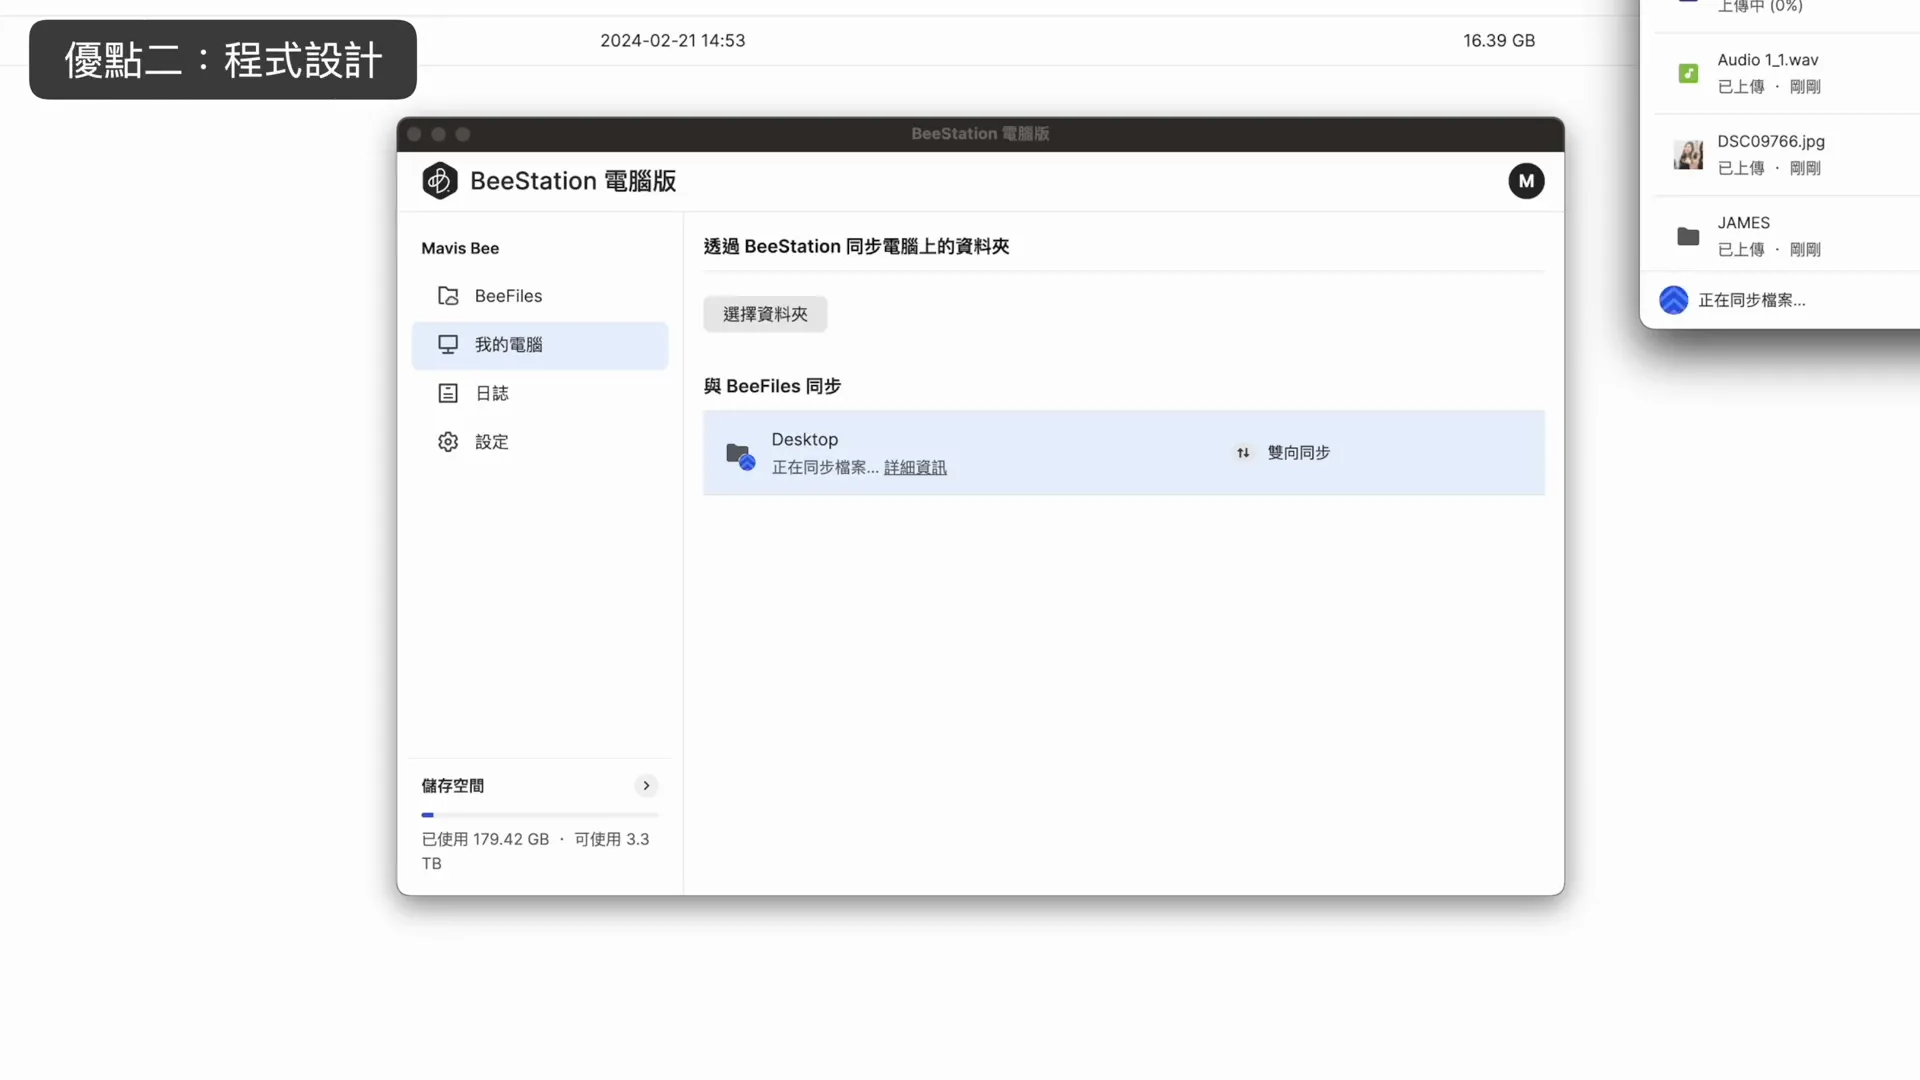Image resolution: width=1920 pixels, height=1080 pixels.
Task: Click the JAMES folder name in popup
Action: 1743,223
